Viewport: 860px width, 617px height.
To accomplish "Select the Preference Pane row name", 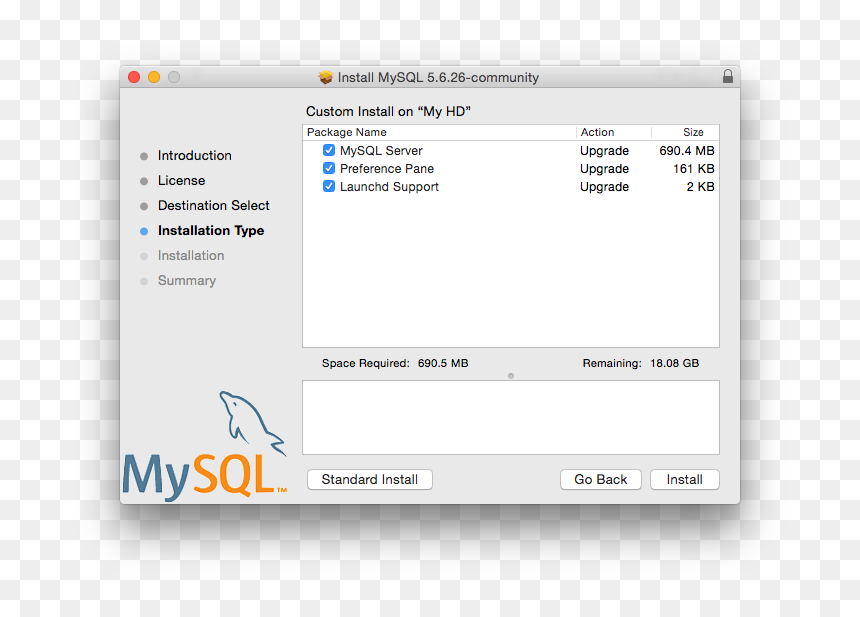I will [x=387, y=168].
